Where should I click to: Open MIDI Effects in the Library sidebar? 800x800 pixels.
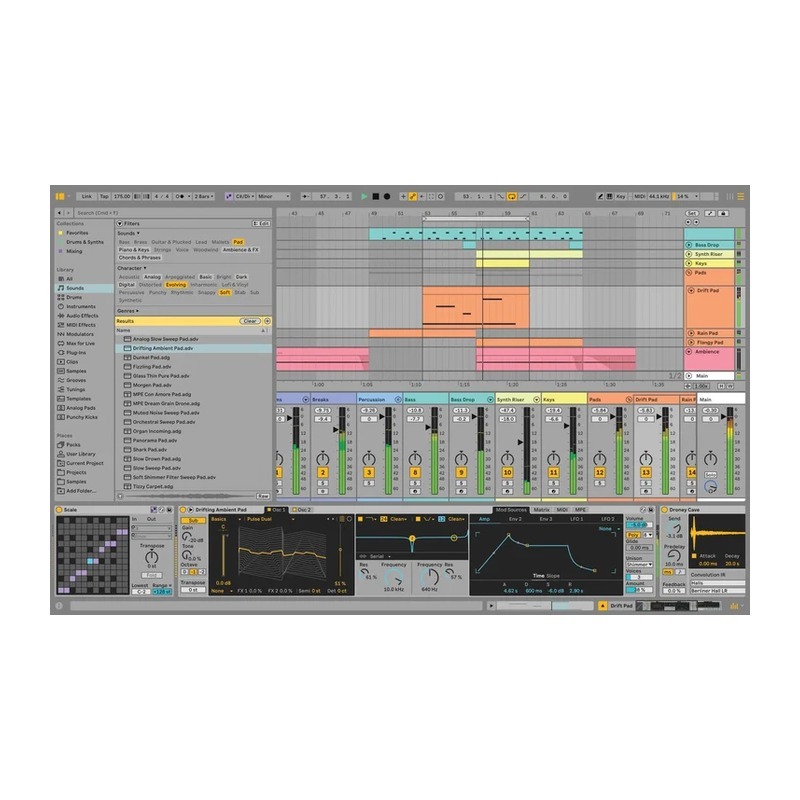coord(81,325)
